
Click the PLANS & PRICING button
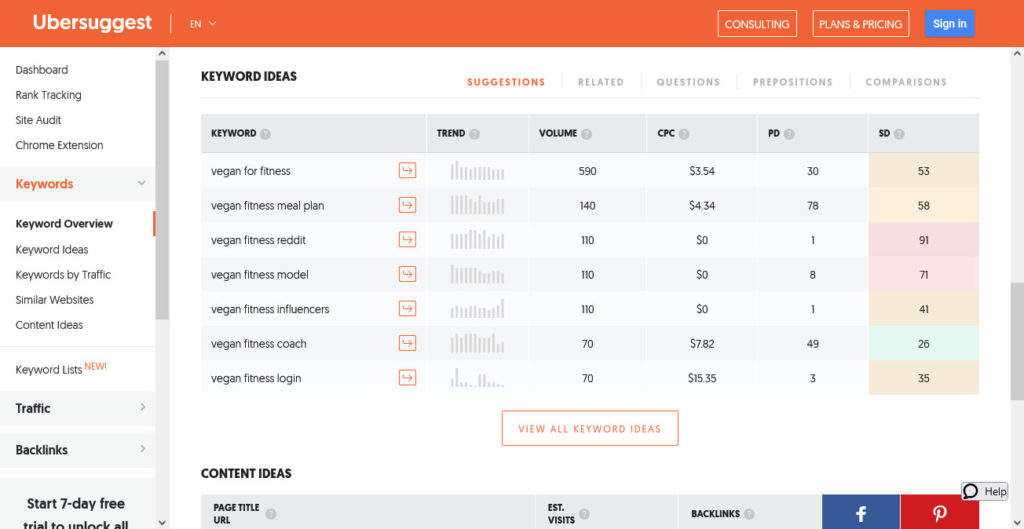(861, 24)
